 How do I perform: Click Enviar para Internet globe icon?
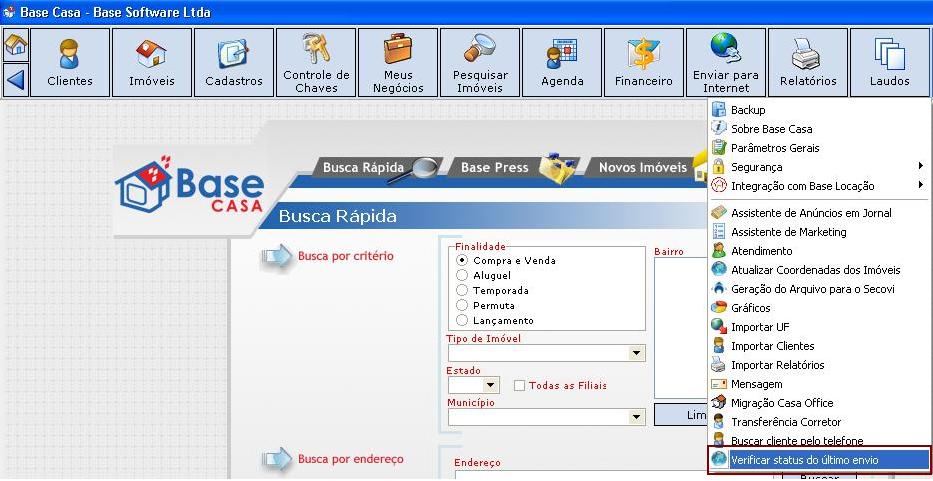pos(725,48)
